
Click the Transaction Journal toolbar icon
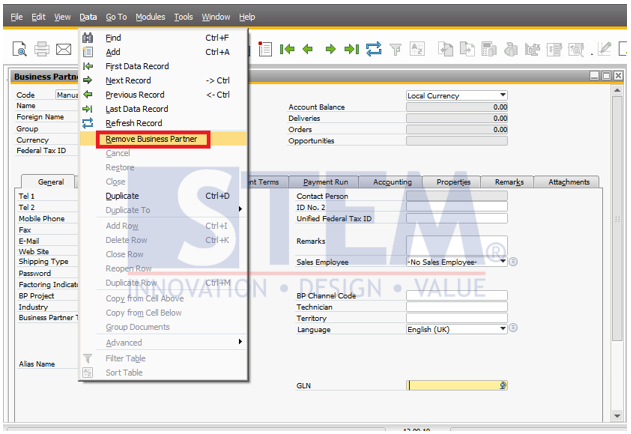pyautogui.click(x=532, y=50)
